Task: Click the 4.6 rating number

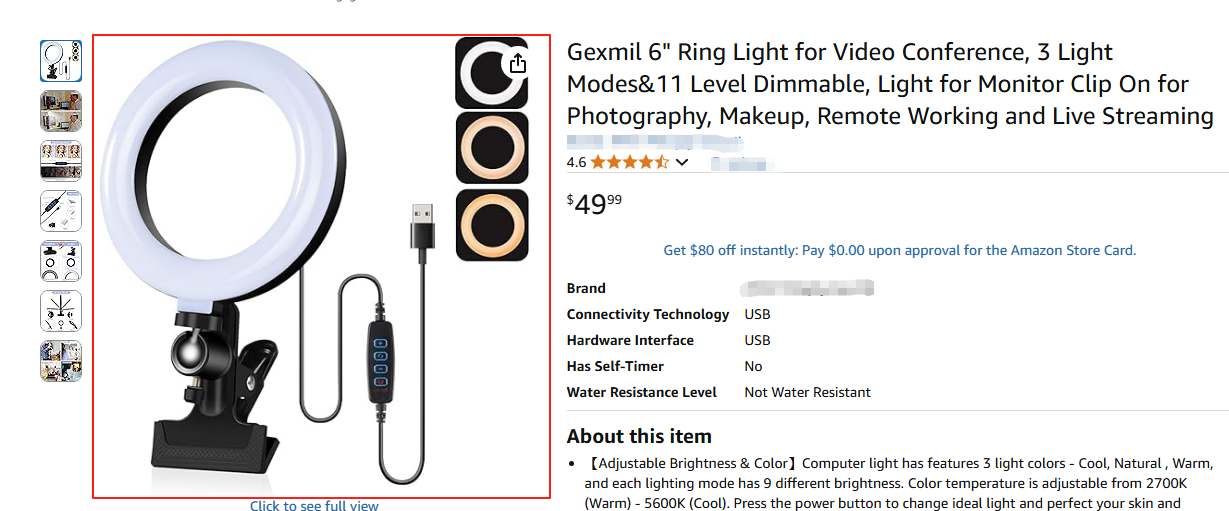Action: (x=576, y=162)
